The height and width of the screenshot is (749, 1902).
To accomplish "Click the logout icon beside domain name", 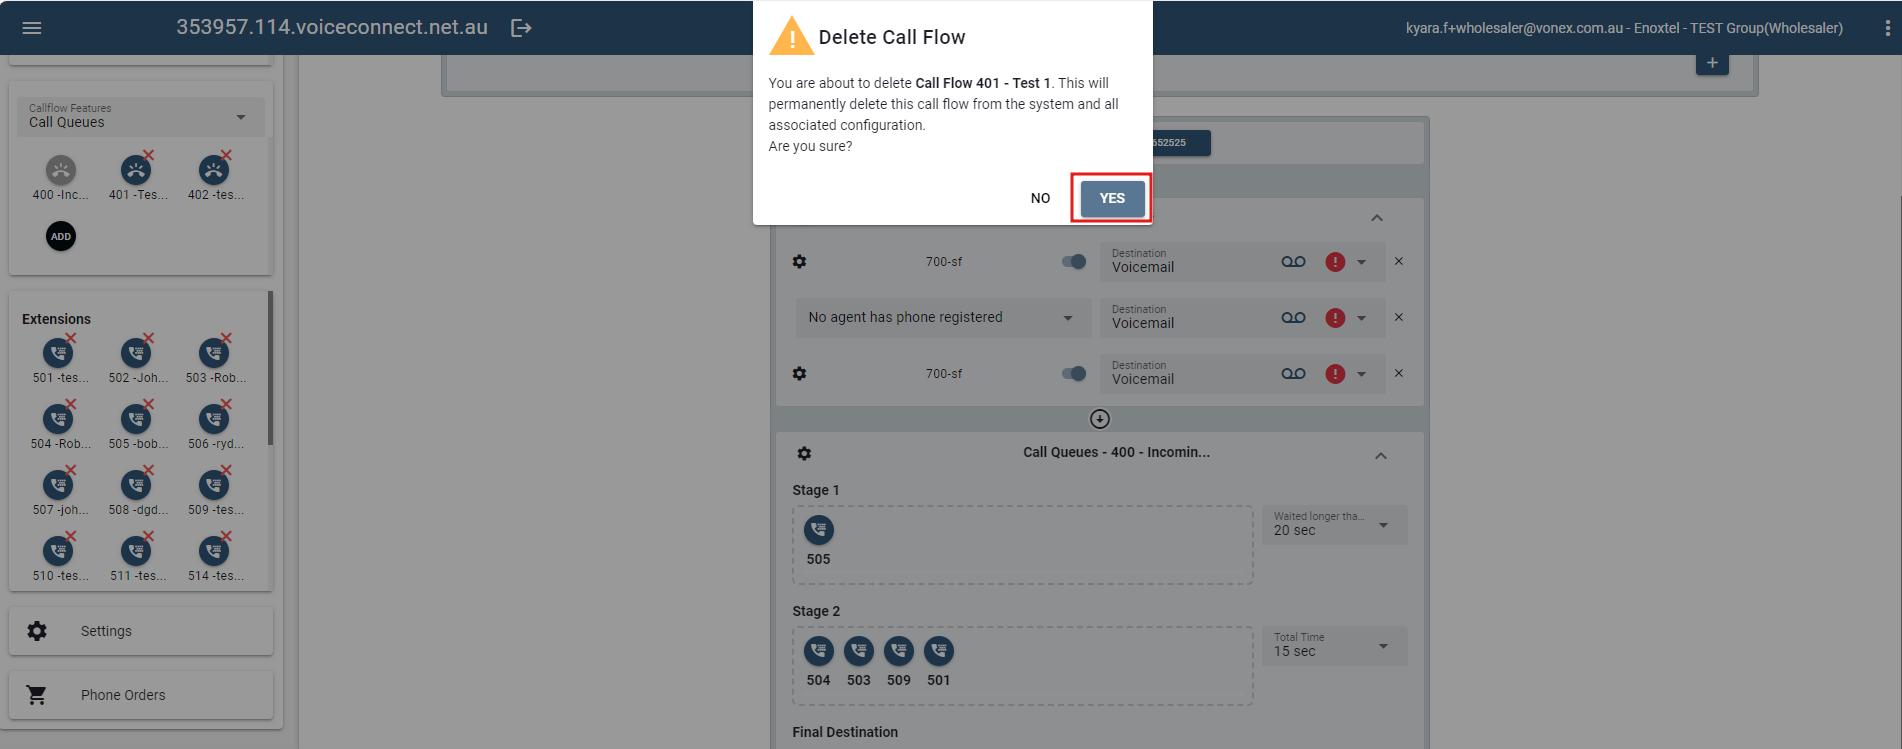I will click(521, 28).
